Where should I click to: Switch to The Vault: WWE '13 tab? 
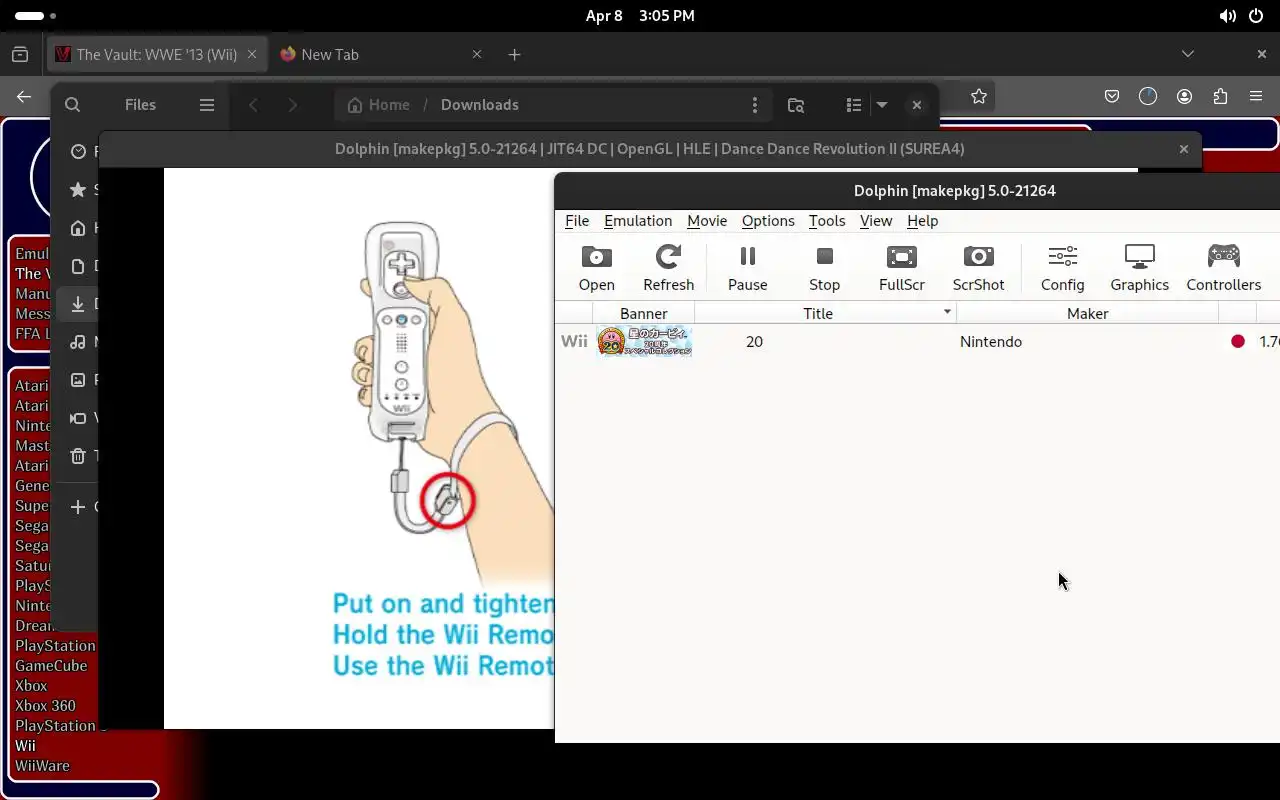pyautogui.click(x=157, y=55)
